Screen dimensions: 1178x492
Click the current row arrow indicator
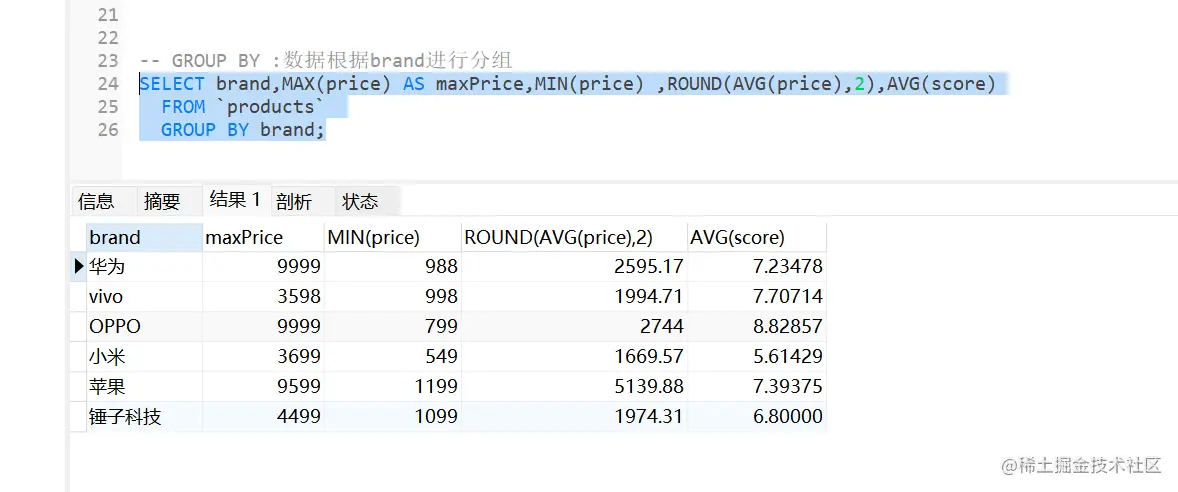[78, 267]
